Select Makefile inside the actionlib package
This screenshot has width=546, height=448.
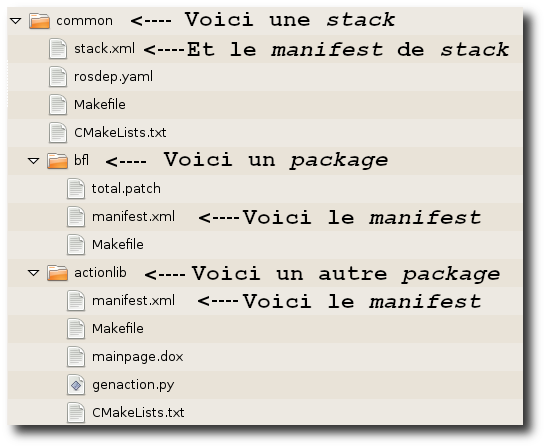(118, 328)
